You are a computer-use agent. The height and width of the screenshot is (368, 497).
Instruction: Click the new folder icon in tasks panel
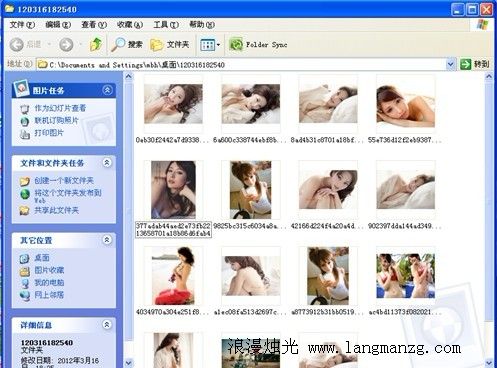click(25, 181)
